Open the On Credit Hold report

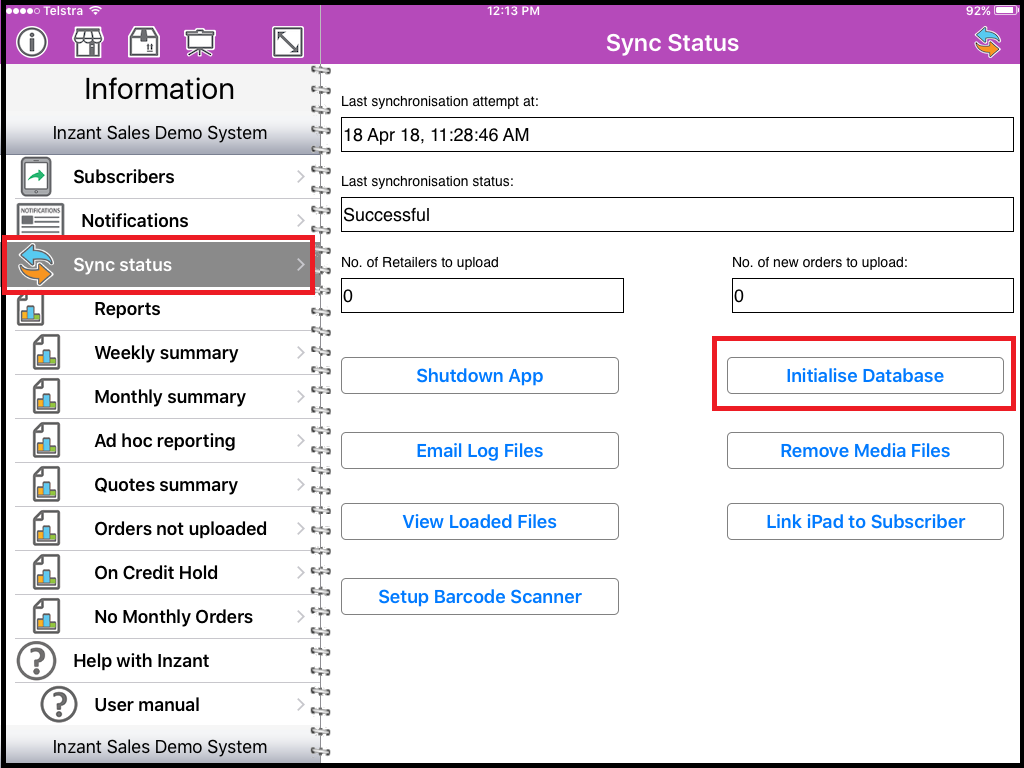click(161, 573)
